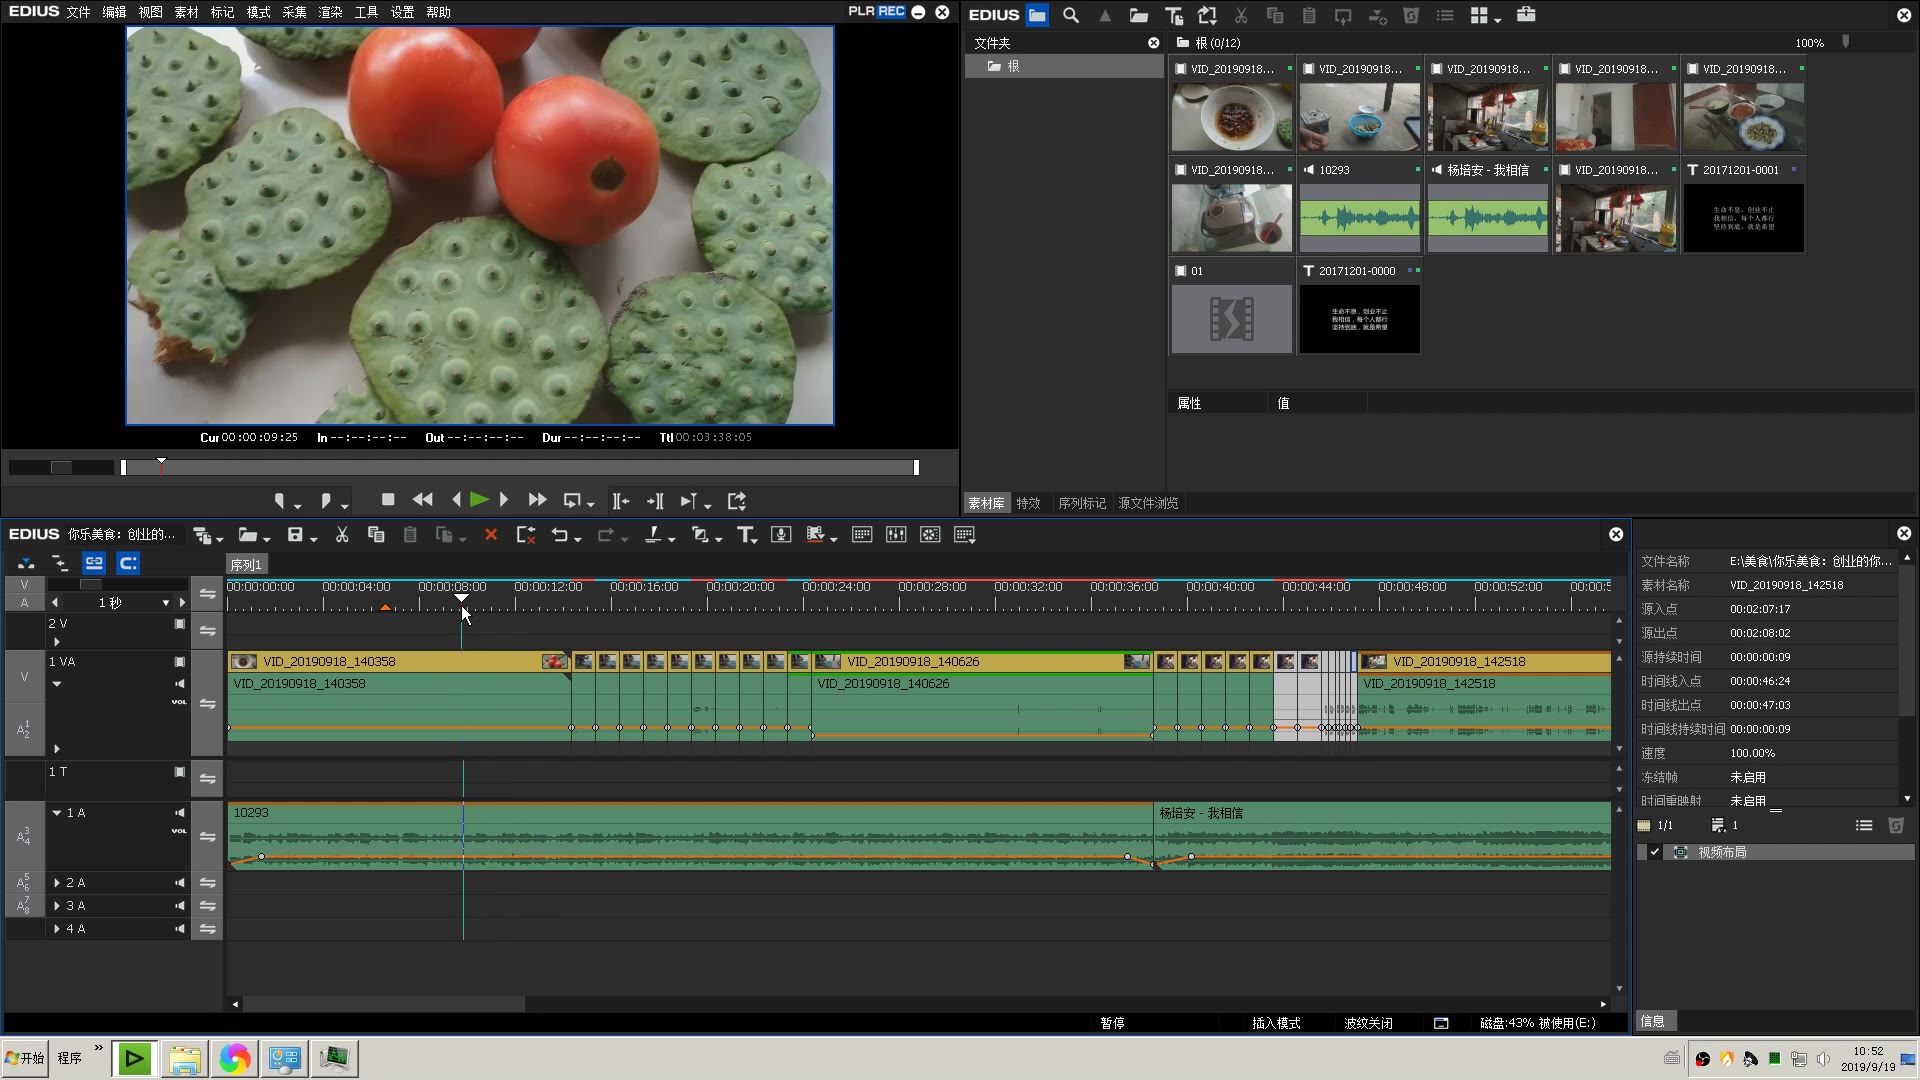1920x1080 pixels.
Task: Open the Create title T tool
Action: (x=746, y=535)
